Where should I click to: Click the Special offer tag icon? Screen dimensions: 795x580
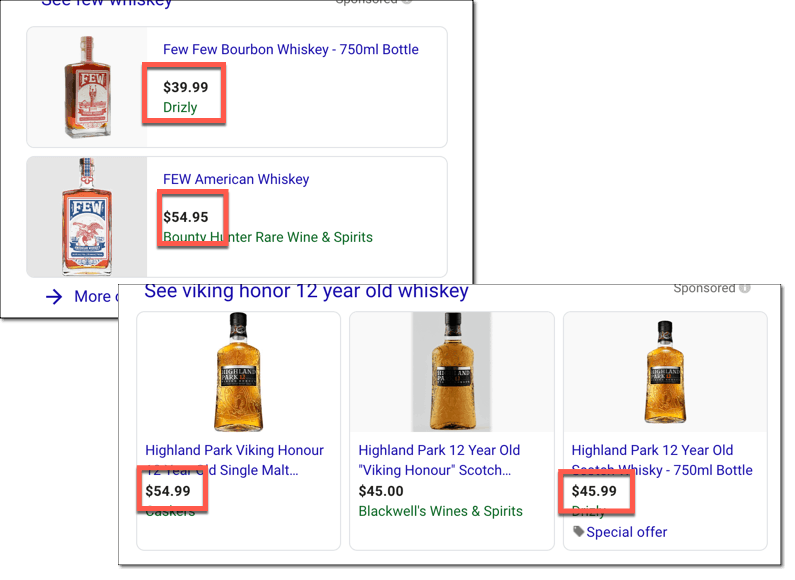pos(579,531)
